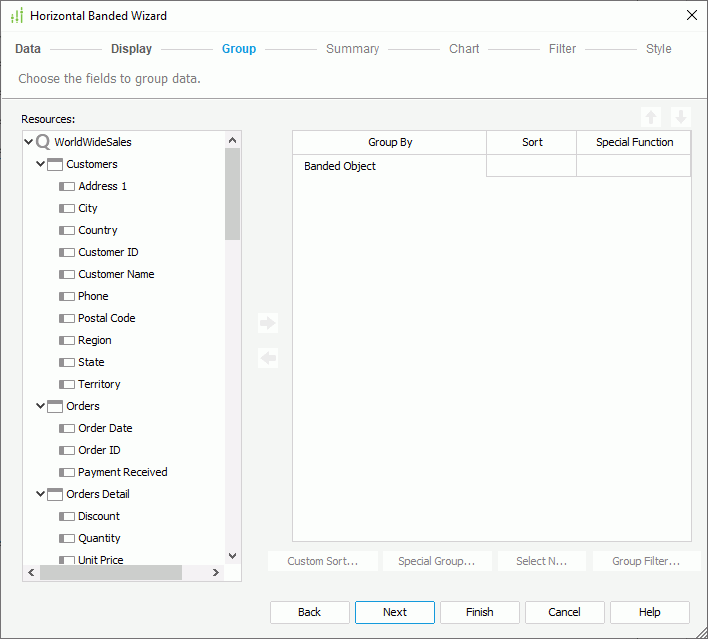Click the move down arrow icon
Screen dimensions: 708x639
pos(681,117)
